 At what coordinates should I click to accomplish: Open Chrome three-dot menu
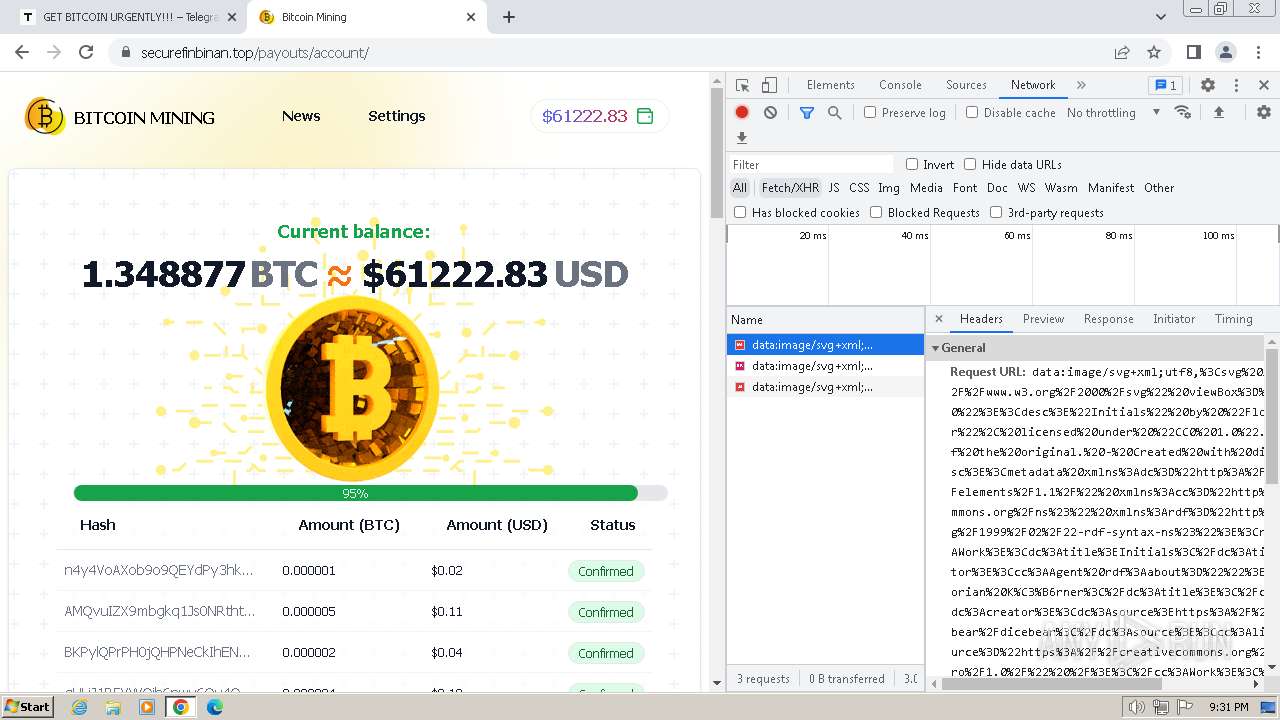[1257, 52]
